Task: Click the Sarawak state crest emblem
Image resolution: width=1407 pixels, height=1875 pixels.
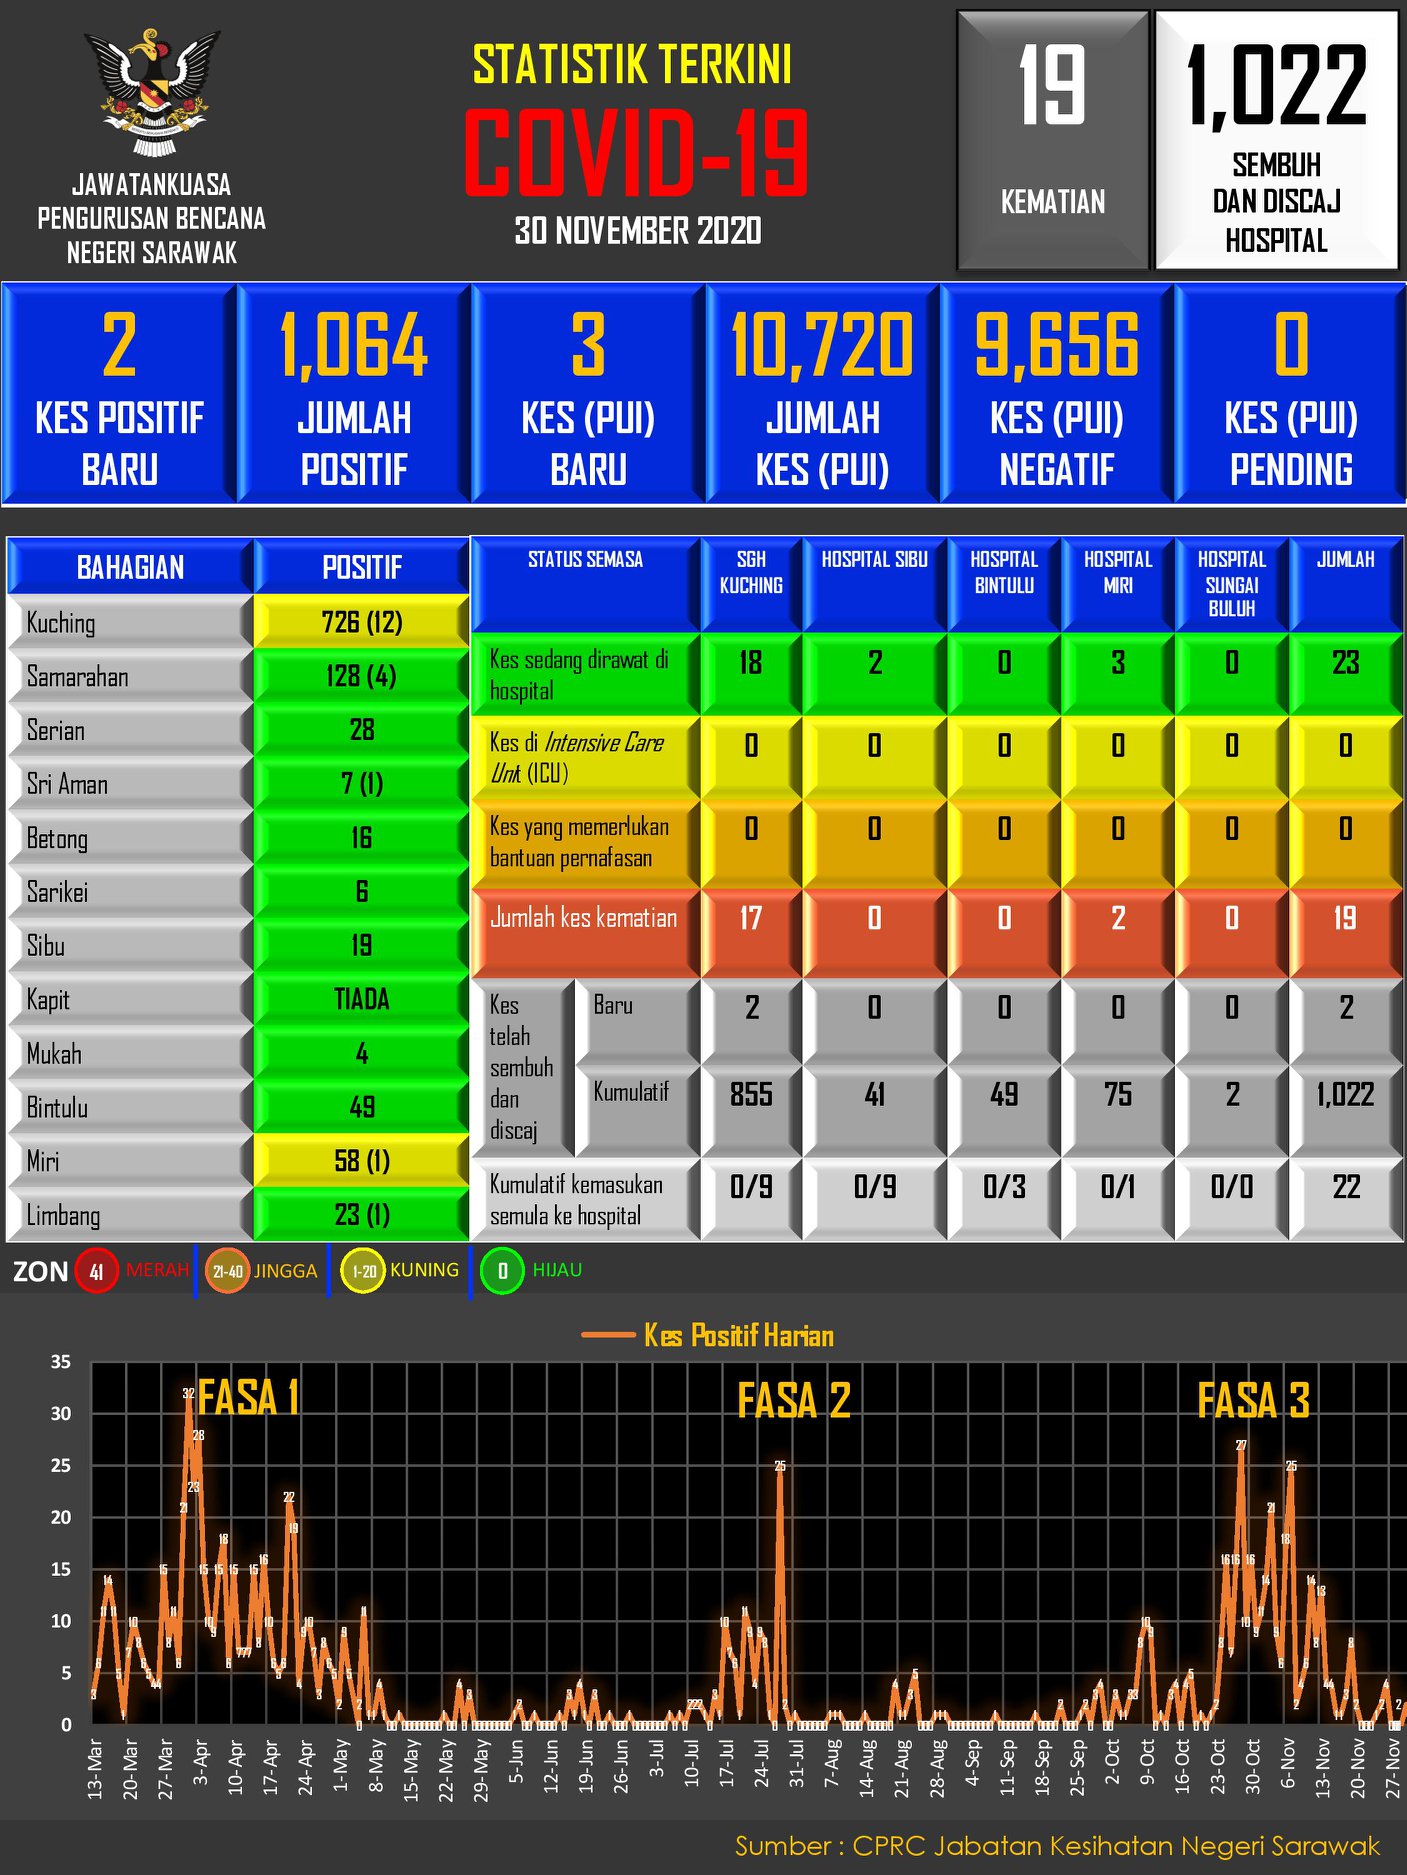Action: point(152,93)
